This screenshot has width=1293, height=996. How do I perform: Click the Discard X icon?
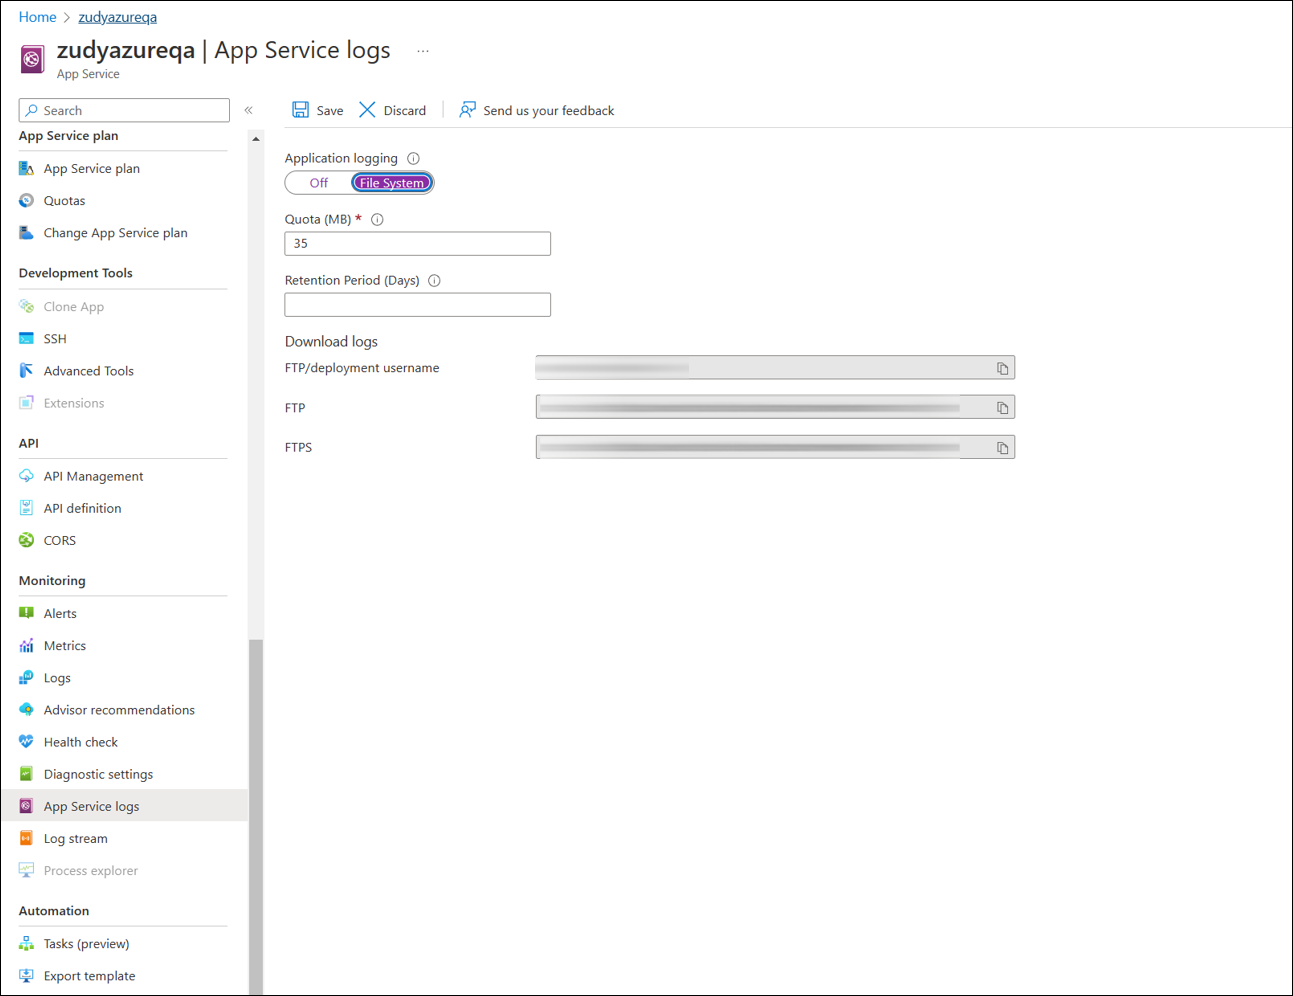tap(367, 110)
